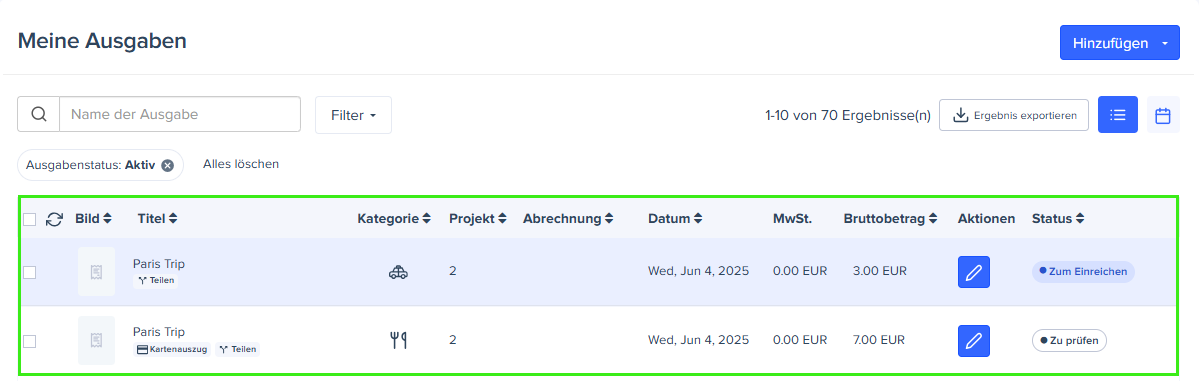Check the box for the Zum Einreichen expense

29,272
